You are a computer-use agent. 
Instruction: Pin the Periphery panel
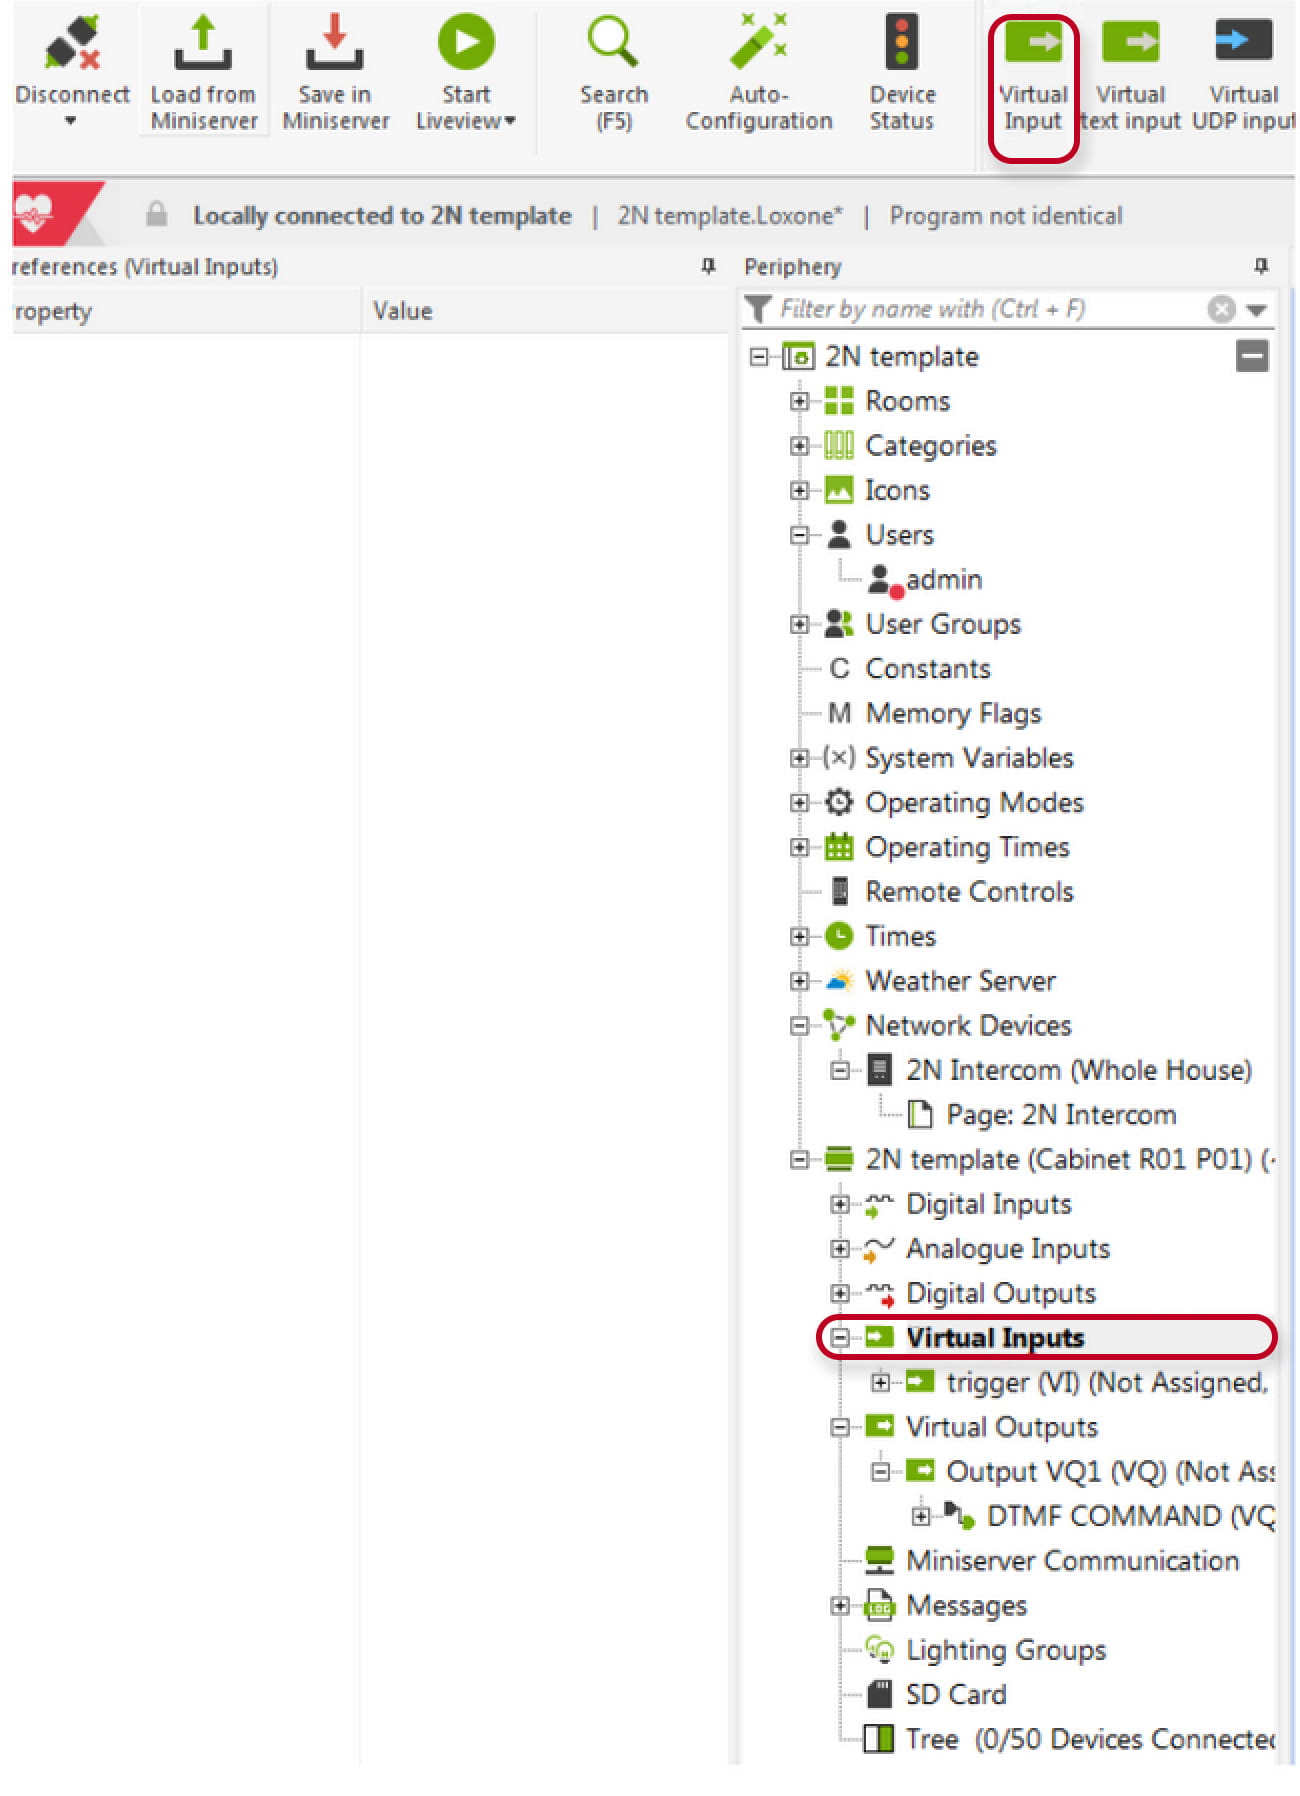coord(1261,266)
